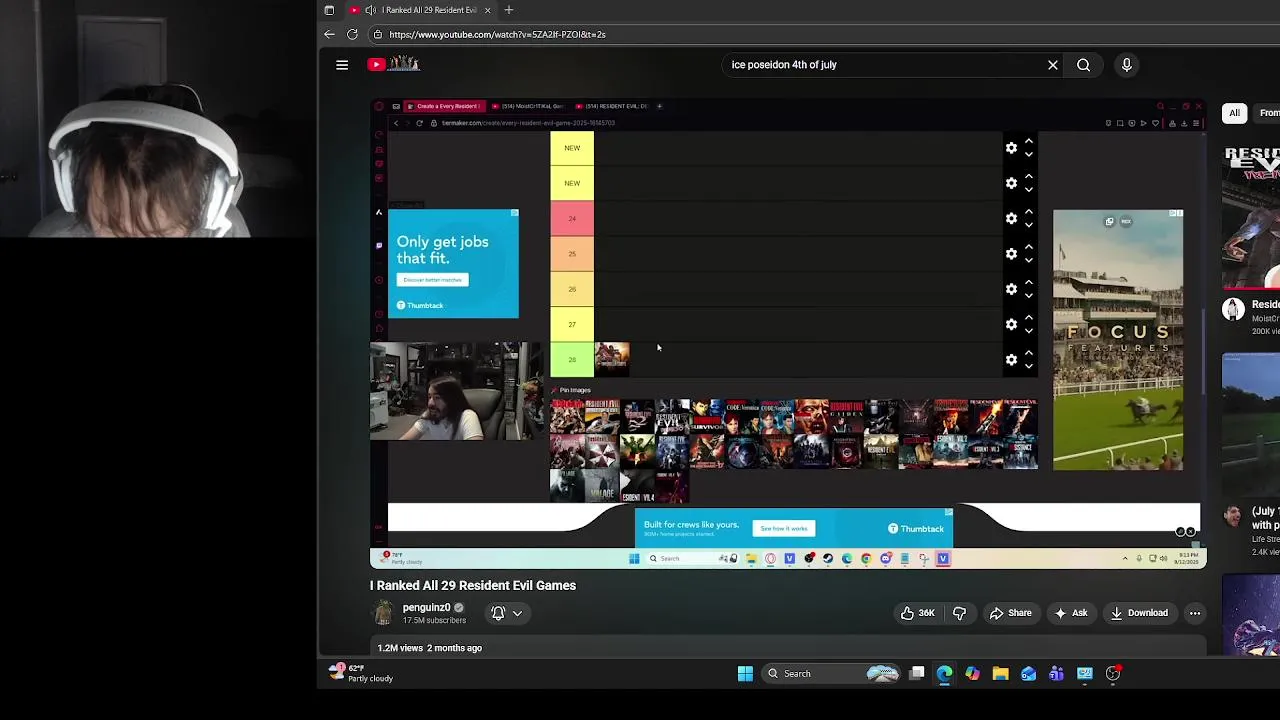Click the first yellow NEW tier label in the video
Image resolution: width=1280 pixels, height=720 pixels.
coord(572,148)
